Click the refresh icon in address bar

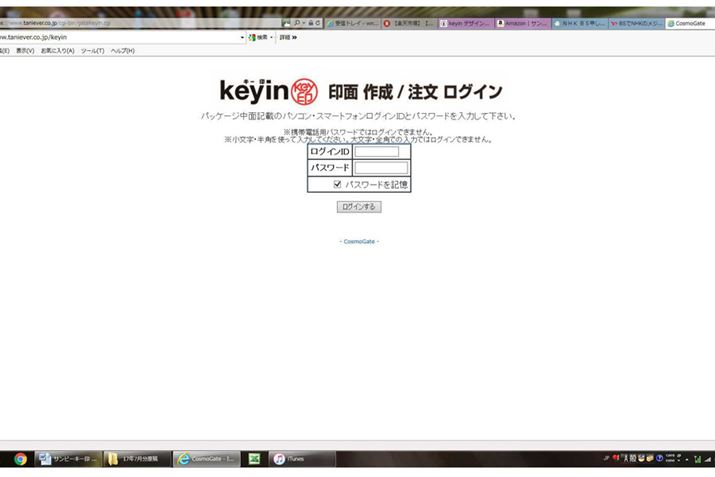click(318, 23)
